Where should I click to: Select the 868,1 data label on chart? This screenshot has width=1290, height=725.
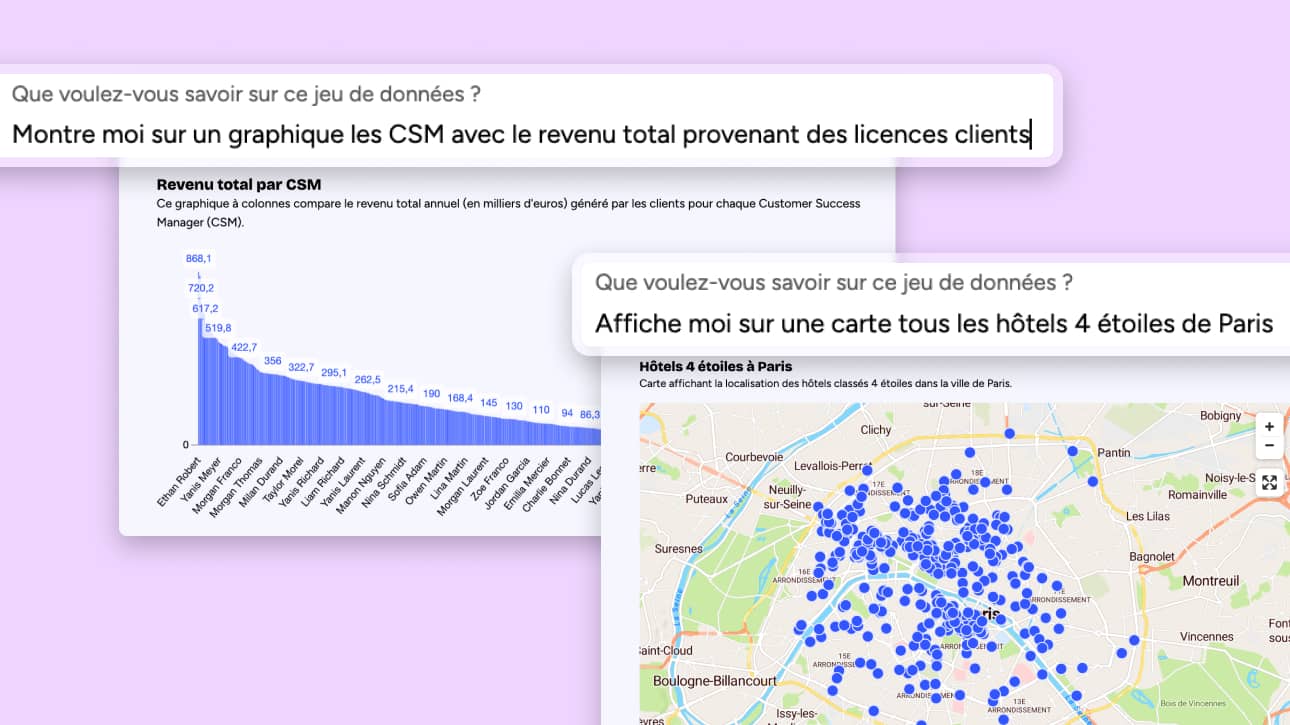[198, 259]
